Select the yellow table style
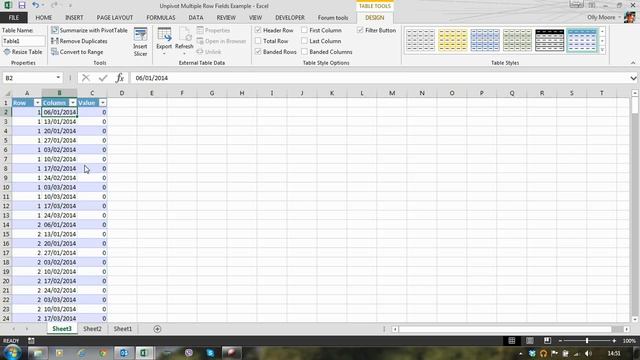Viewport: 640px width, 360px height. (x=453, y=40)
